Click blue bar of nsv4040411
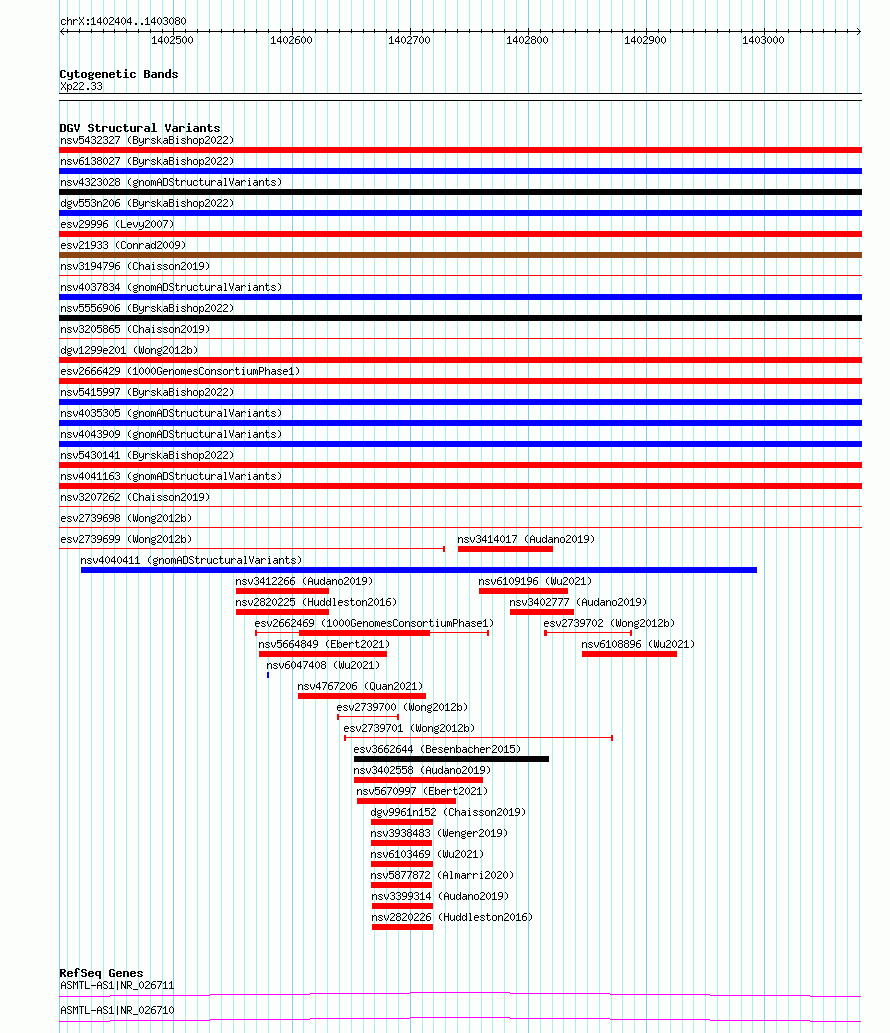The width and height of the screenshot is (890, 1033). tap(419, 571)
